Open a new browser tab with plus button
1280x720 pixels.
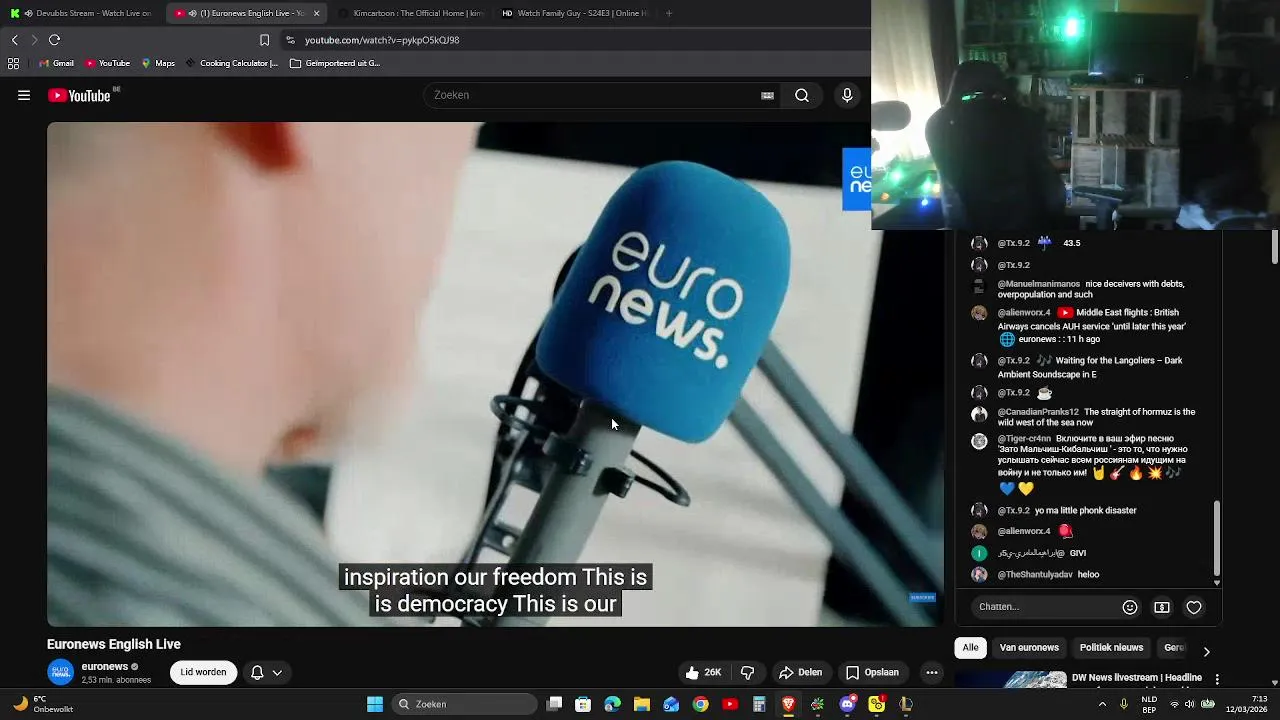coord(669,13)
